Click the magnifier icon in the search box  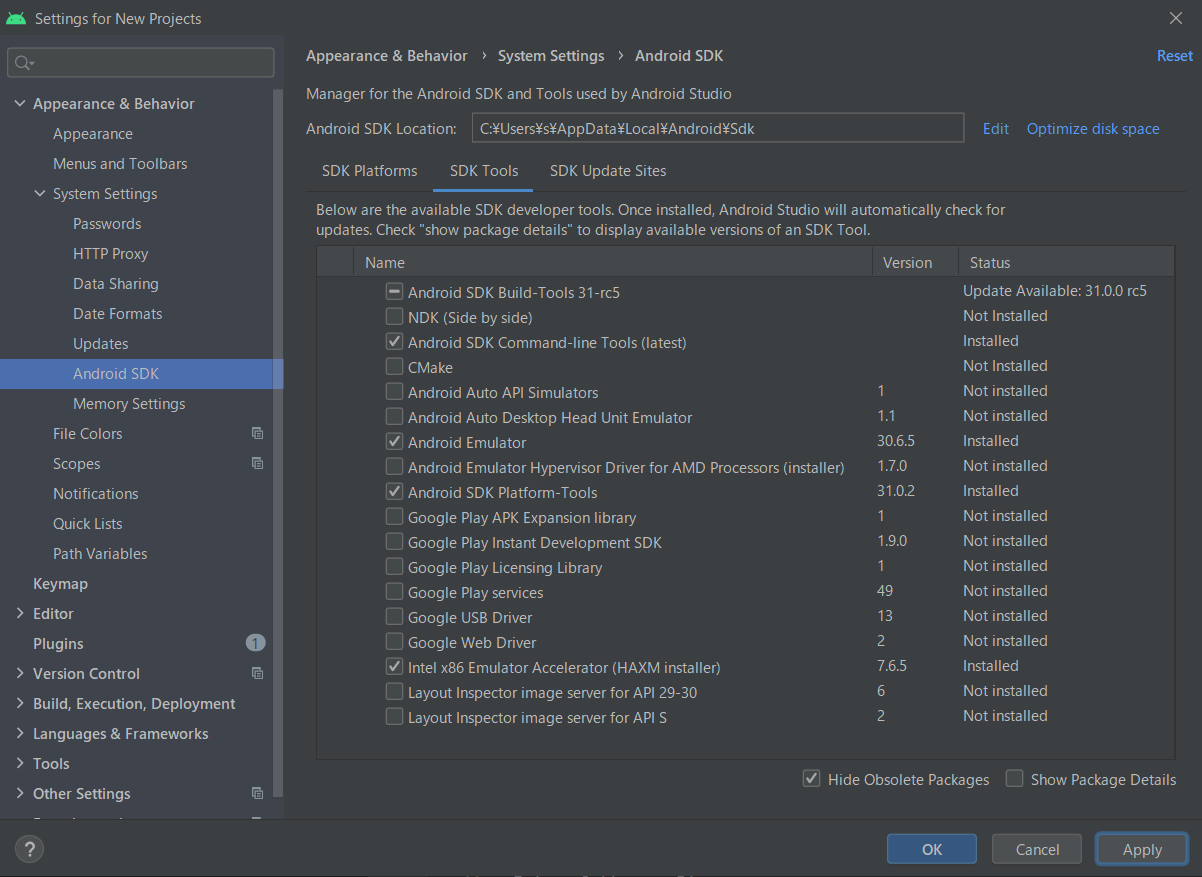pyautogui.click(x=23, y=63)
